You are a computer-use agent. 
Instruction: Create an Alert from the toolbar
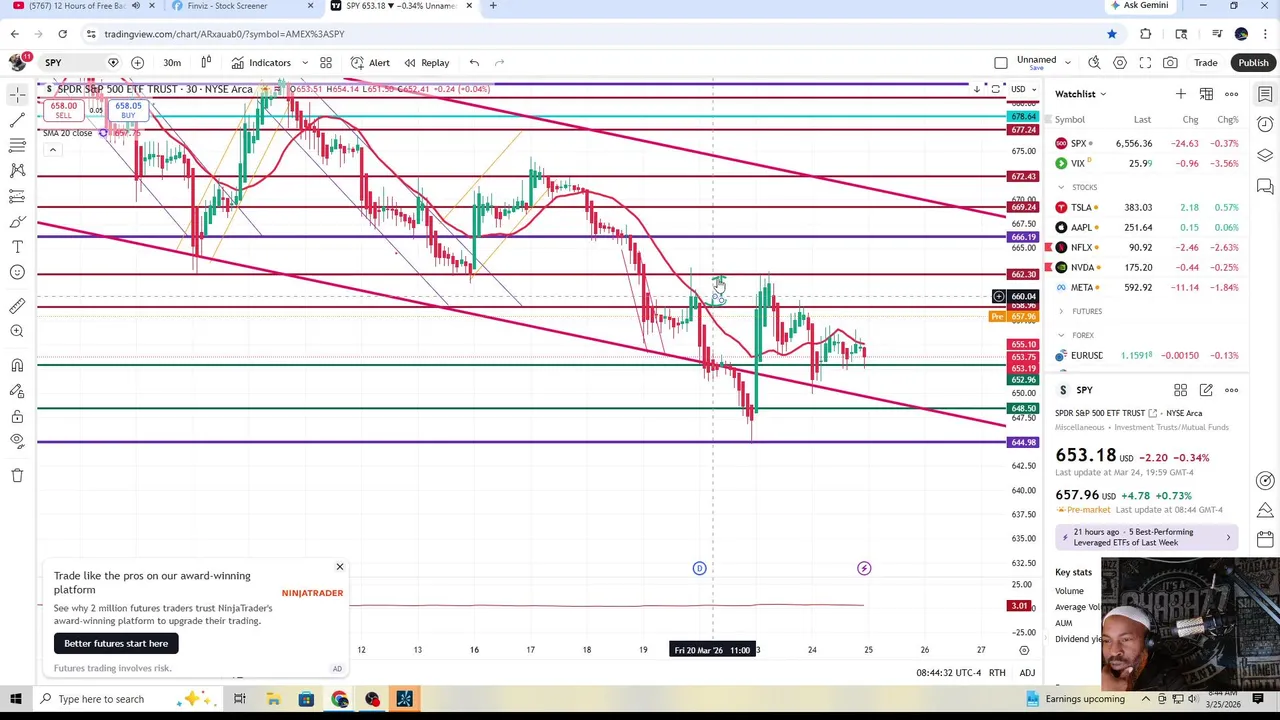point(370,62)
